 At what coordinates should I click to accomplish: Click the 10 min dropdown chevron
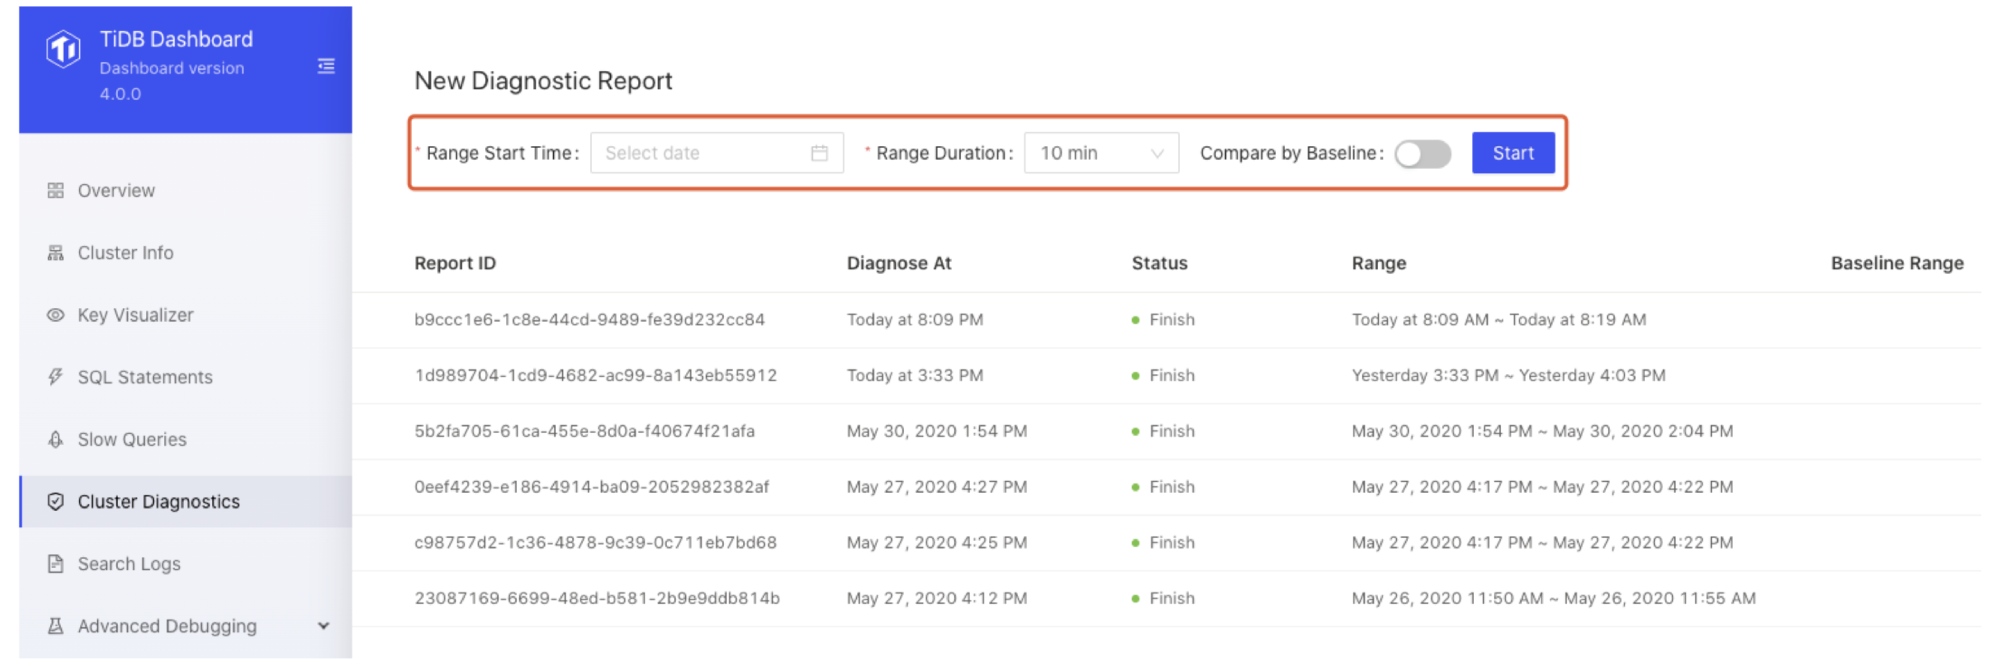(x=1157, y=153)
